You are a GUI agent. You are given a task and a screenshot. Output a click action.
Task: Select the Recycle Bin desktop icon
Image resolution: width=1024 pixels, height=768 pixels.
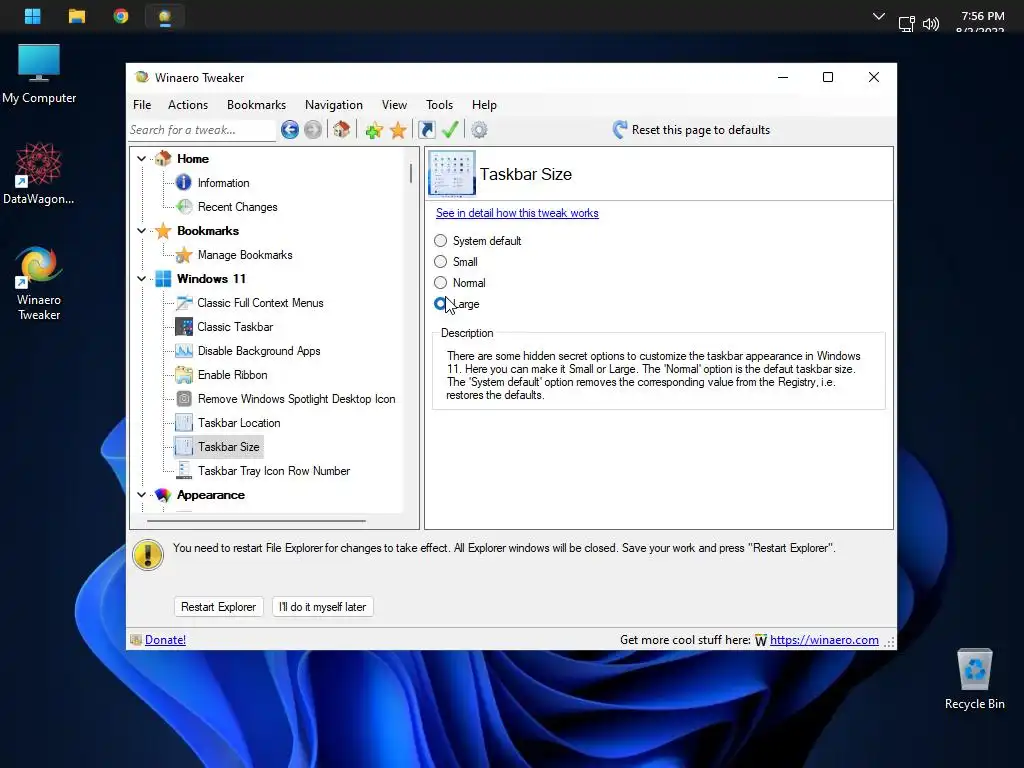tap(974, 679)
